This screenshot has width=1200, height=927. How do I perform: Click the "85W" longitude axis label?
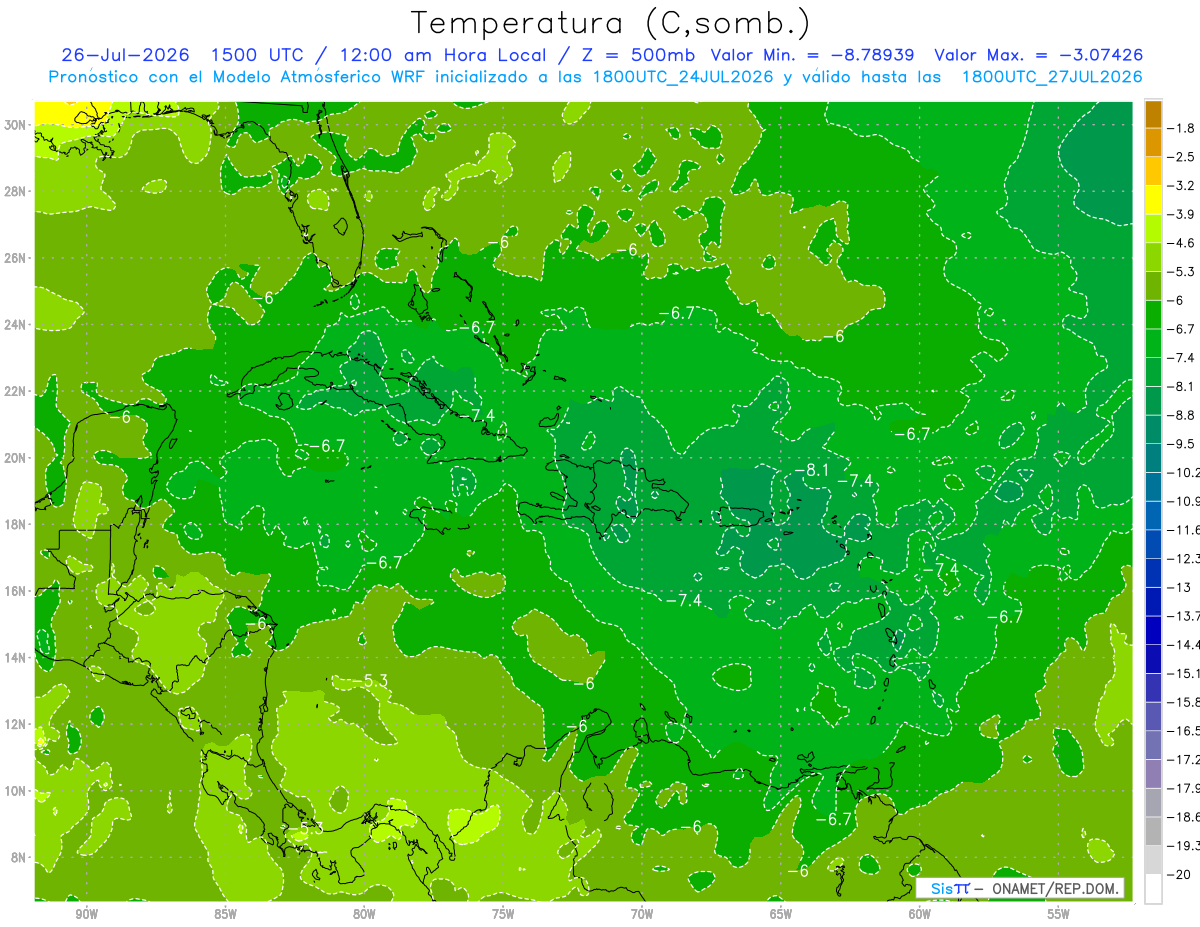tap(225, 914)
